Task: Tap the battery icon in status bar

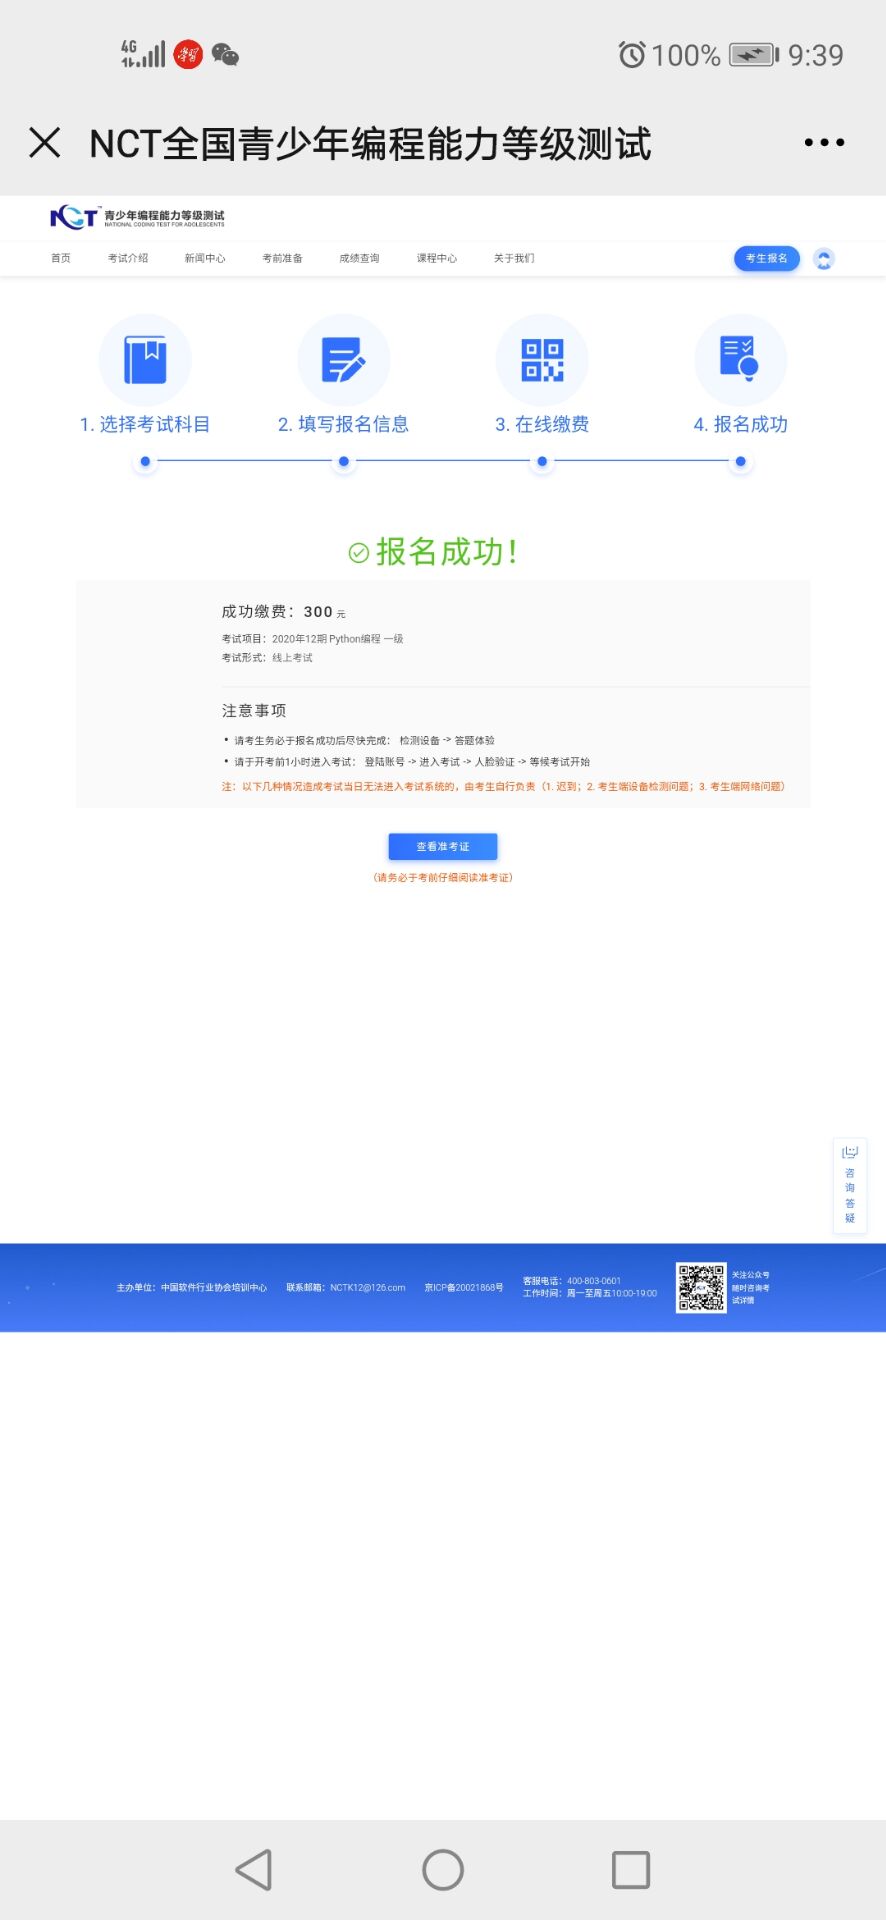Action: point(754,55)
